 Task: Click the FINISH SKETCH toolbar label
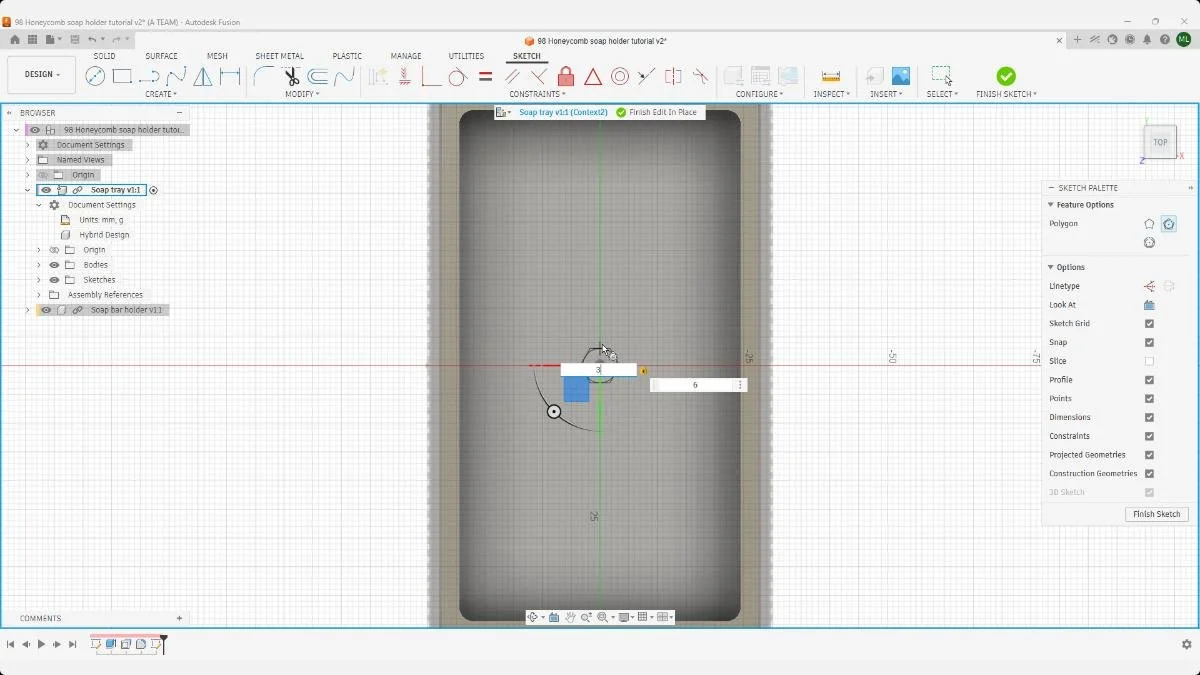[1006, 94]
